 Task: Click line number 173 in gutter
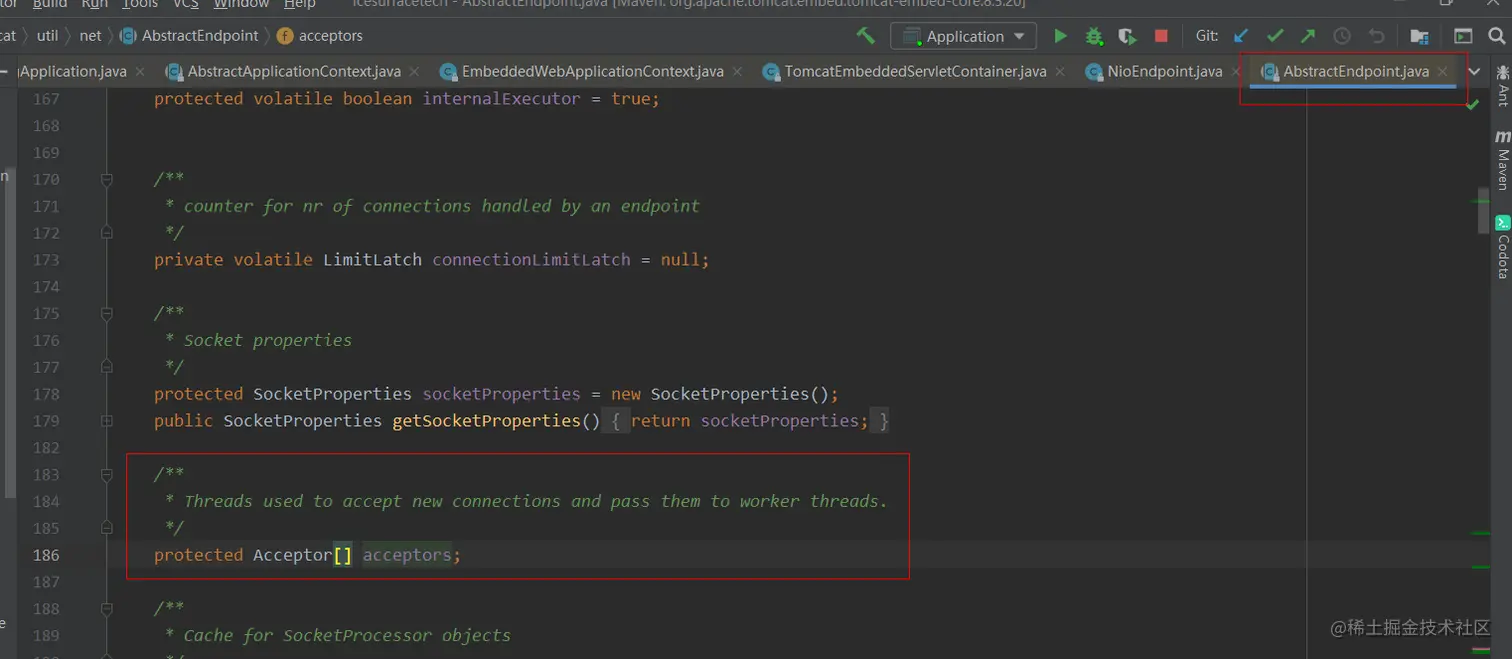point(46,260)
